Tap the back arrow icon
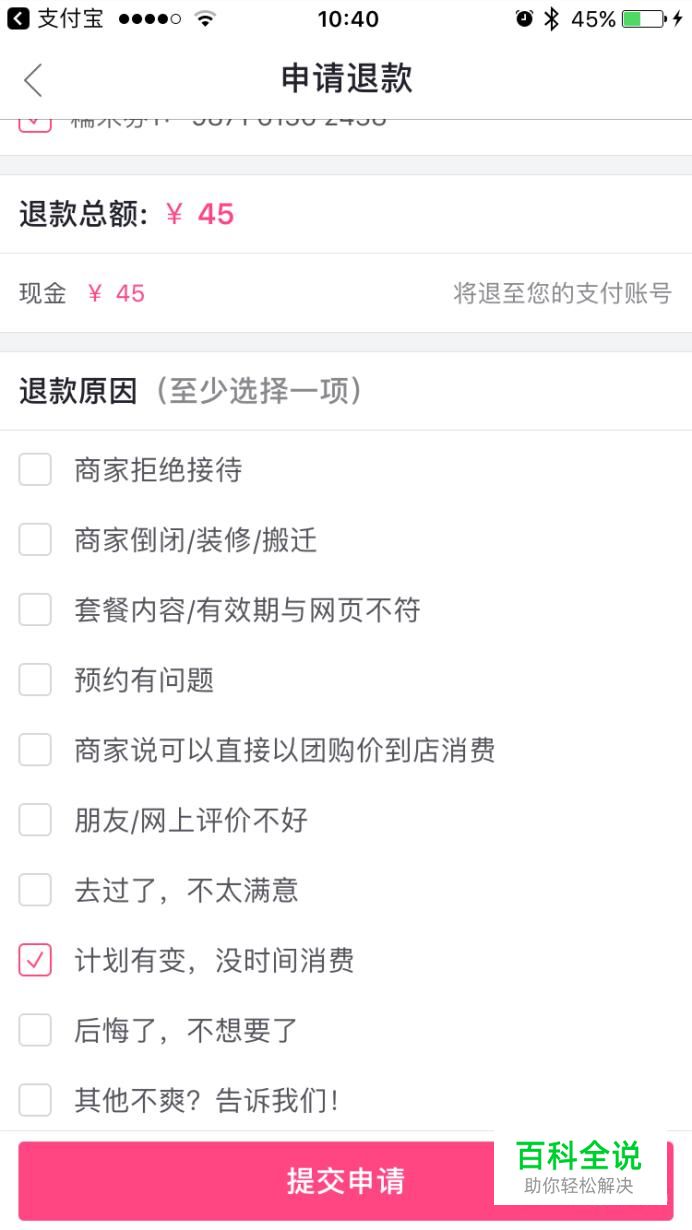 tap(34, 80)
